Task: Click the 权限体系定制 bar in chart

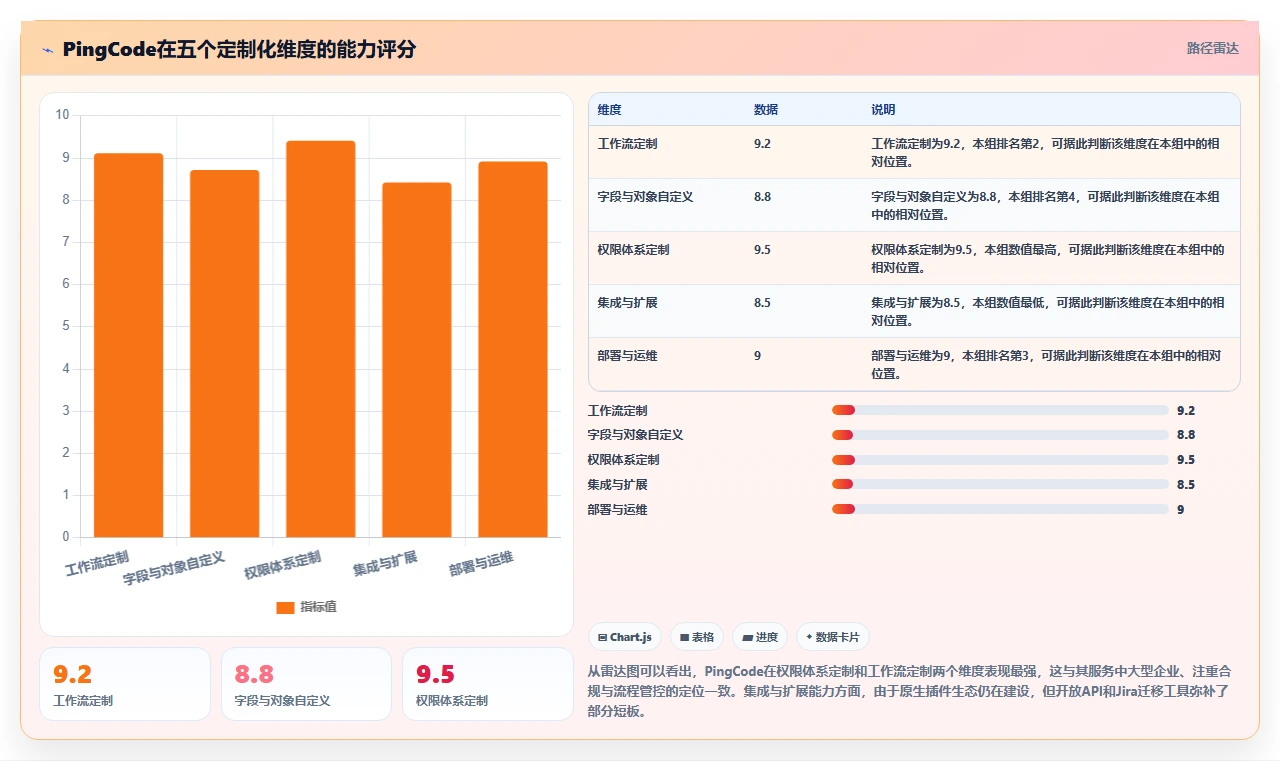Action: [321, 339]
